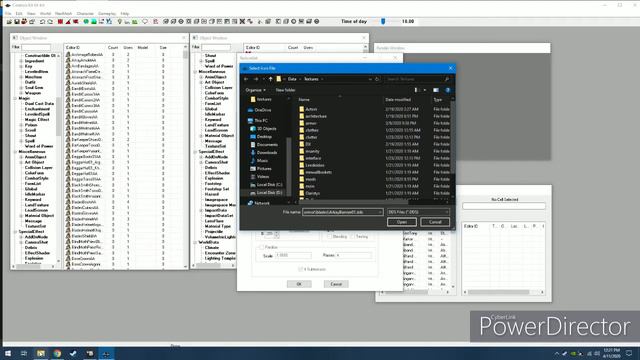The width and height of the screenshot is (640, 360).
Task: Click the speech bubble dialogue toolbar icon
Action: coord(145,22)
